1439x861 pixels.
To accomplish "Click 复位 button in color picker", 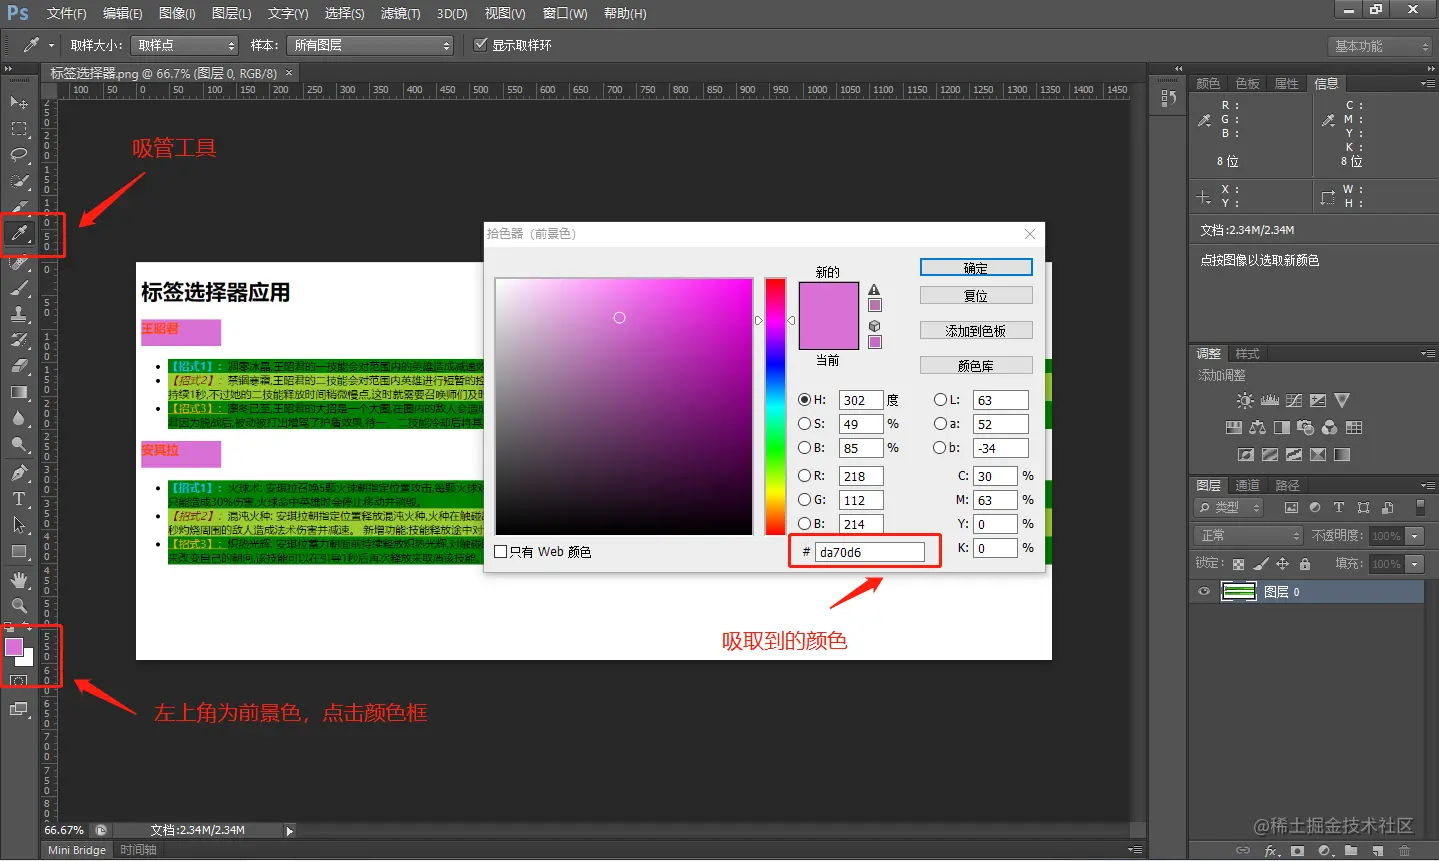I will [976, 296].
